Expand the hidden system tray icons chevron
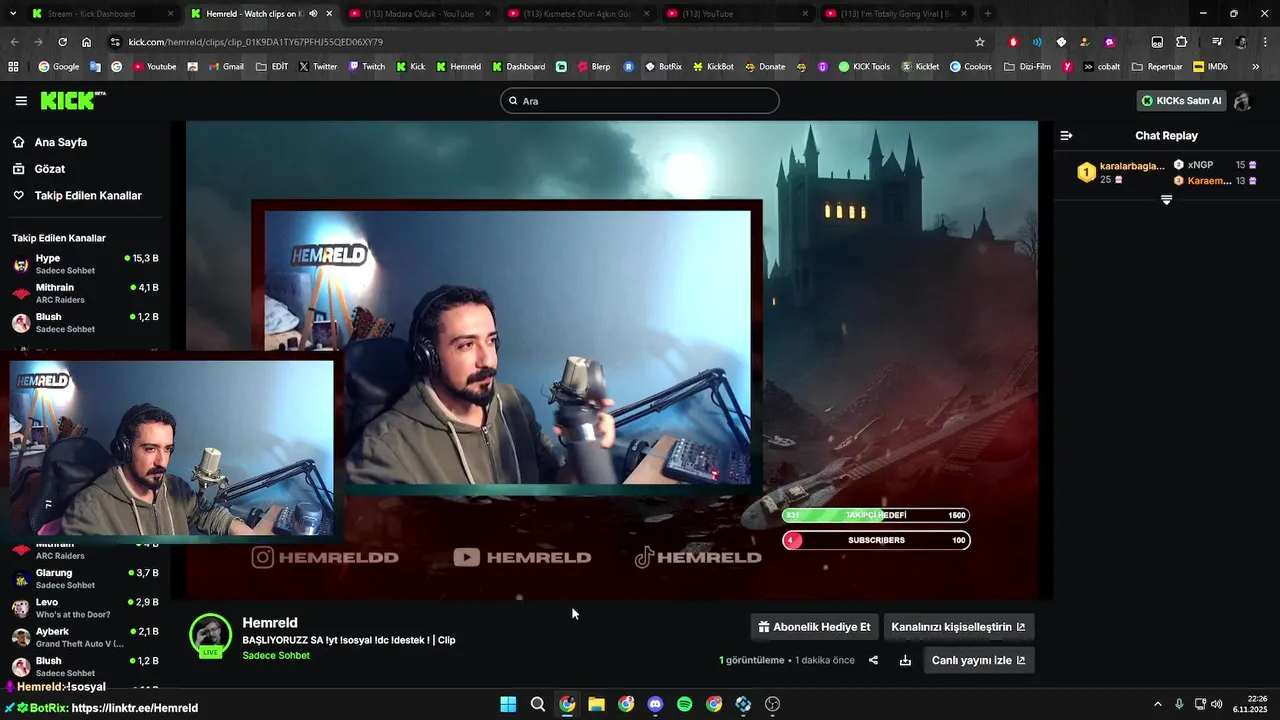Image resolution: width=1280 pixels, height=720 pixels. coord(1158,704)
